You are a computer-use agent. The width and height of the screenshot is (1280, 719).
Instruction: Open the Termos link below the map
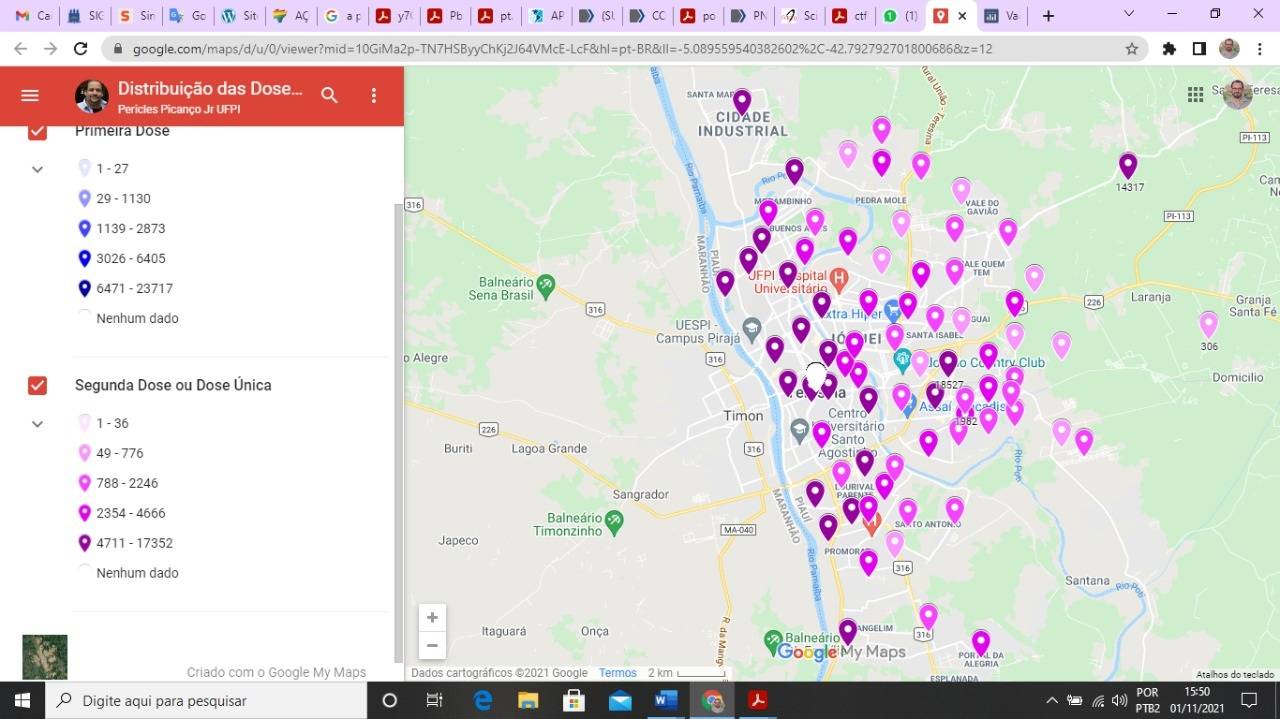pos(617,673)
